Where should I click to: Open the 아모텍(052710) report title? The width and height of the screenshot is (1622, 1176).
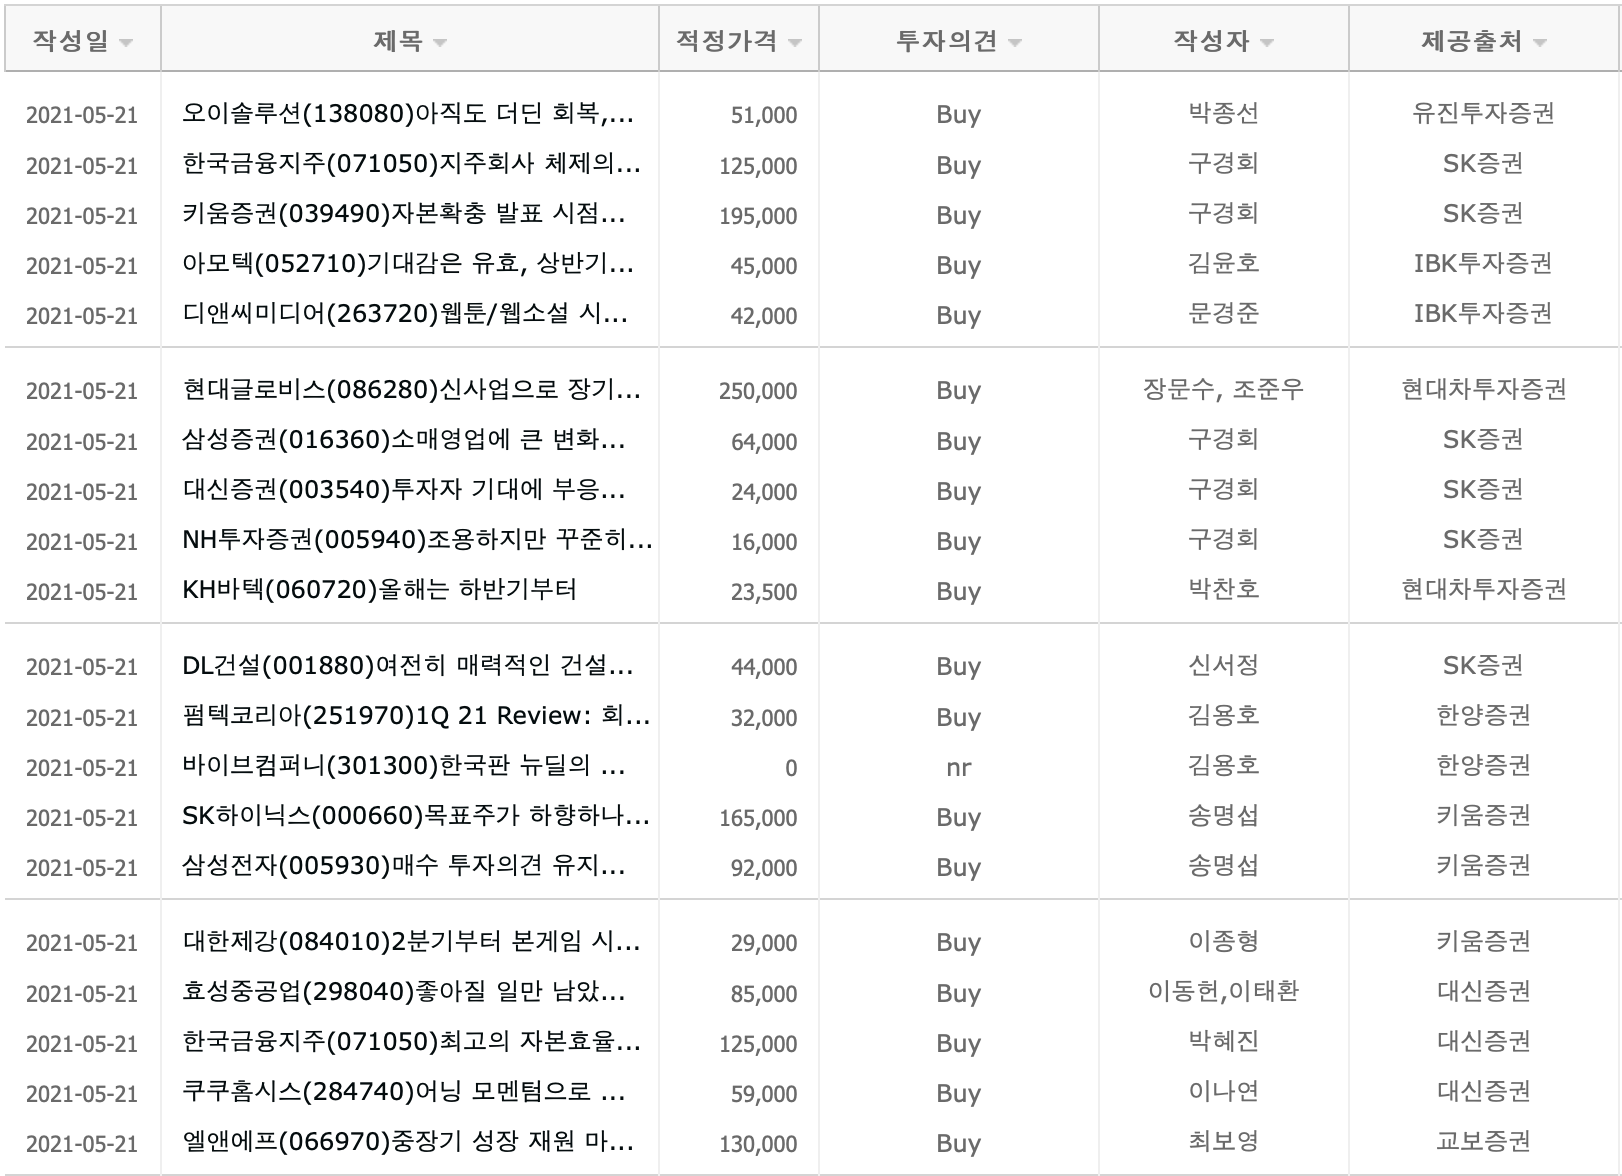pyautogui.click(x=408, y=264)
